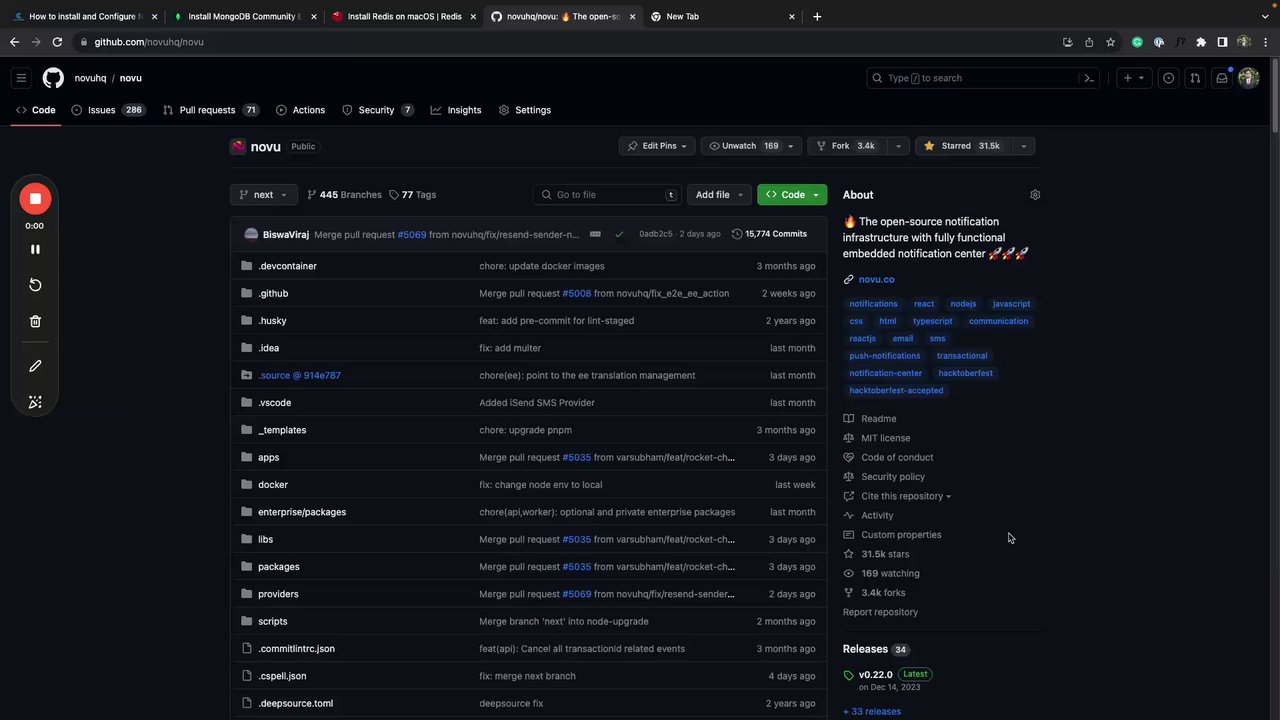Reload the page in the browser
This screenshot has height=720, width=1280.
[x=57, y=42]
